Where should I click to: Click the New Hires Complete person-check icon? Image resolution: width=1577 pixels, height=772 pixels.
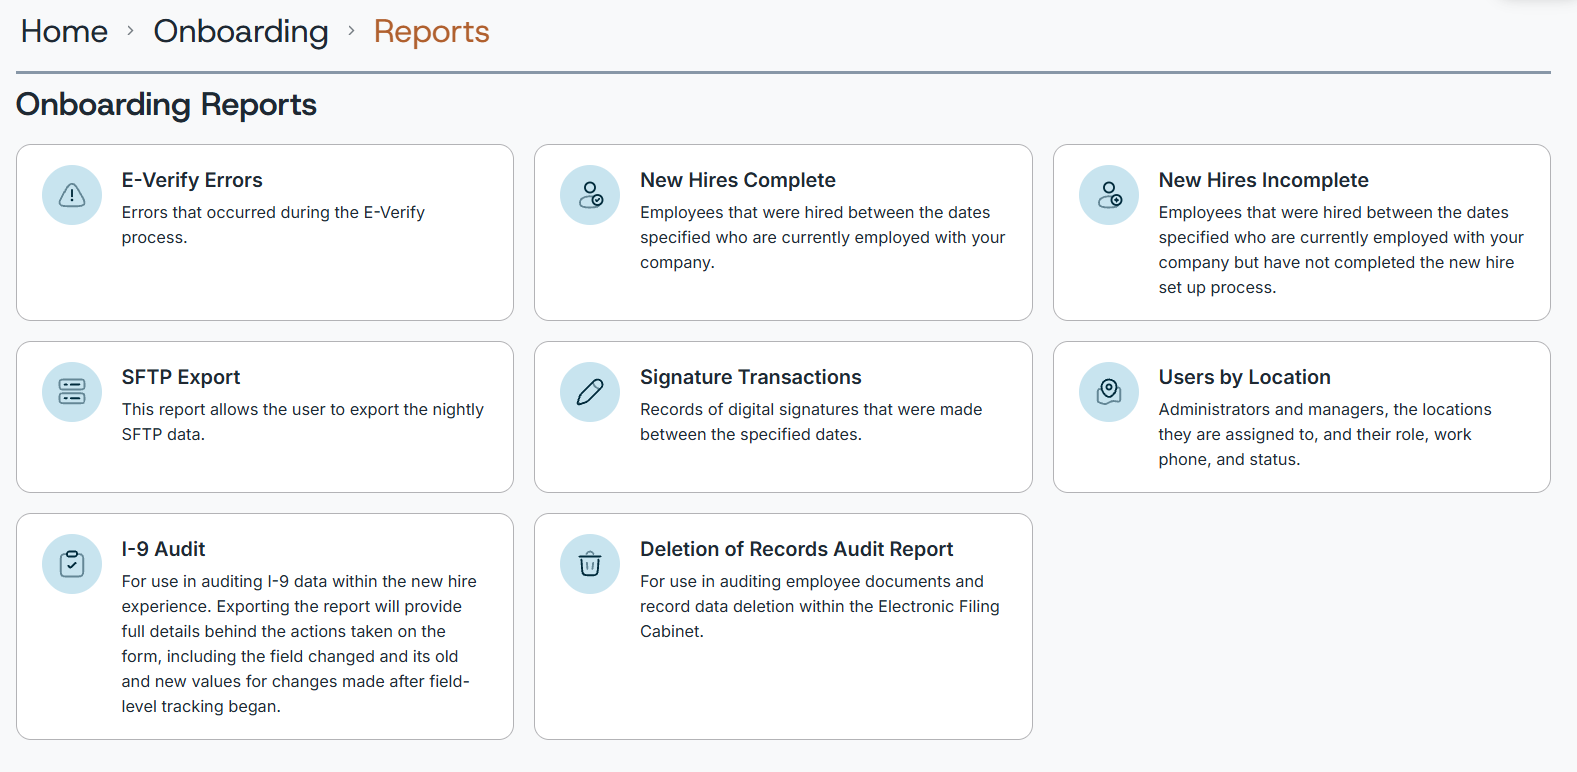click(590, 195)
